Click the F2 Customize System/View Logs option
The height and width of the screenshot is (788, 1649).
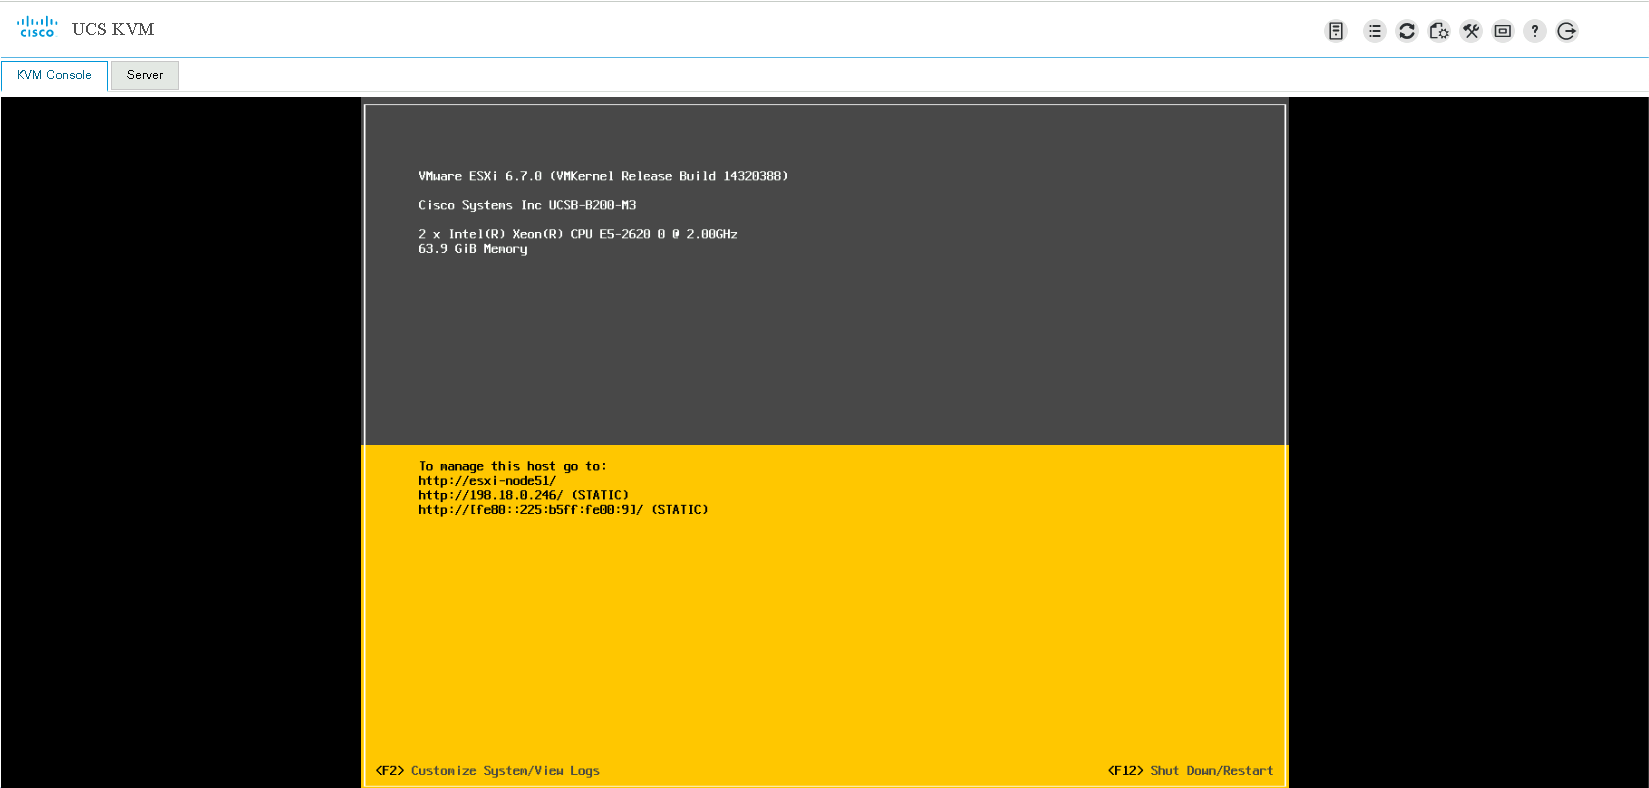[x=487, y=771]
